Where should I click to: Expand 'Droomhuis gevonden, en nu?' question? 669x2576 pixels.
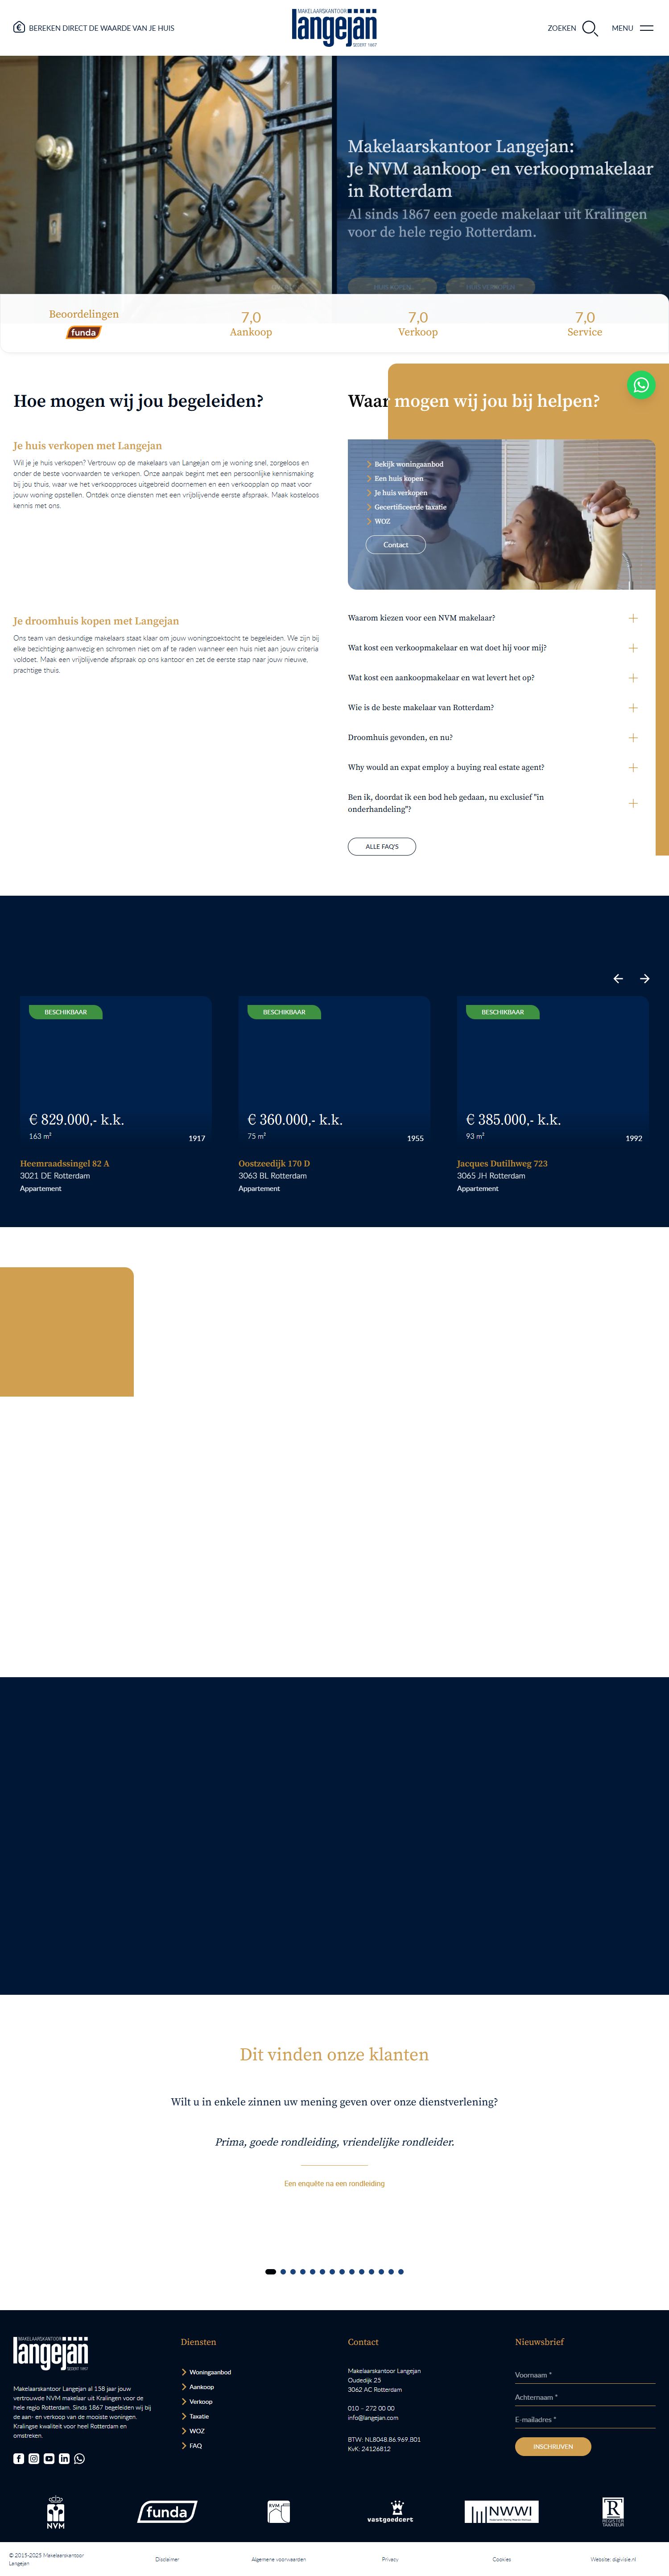[493, 738]
